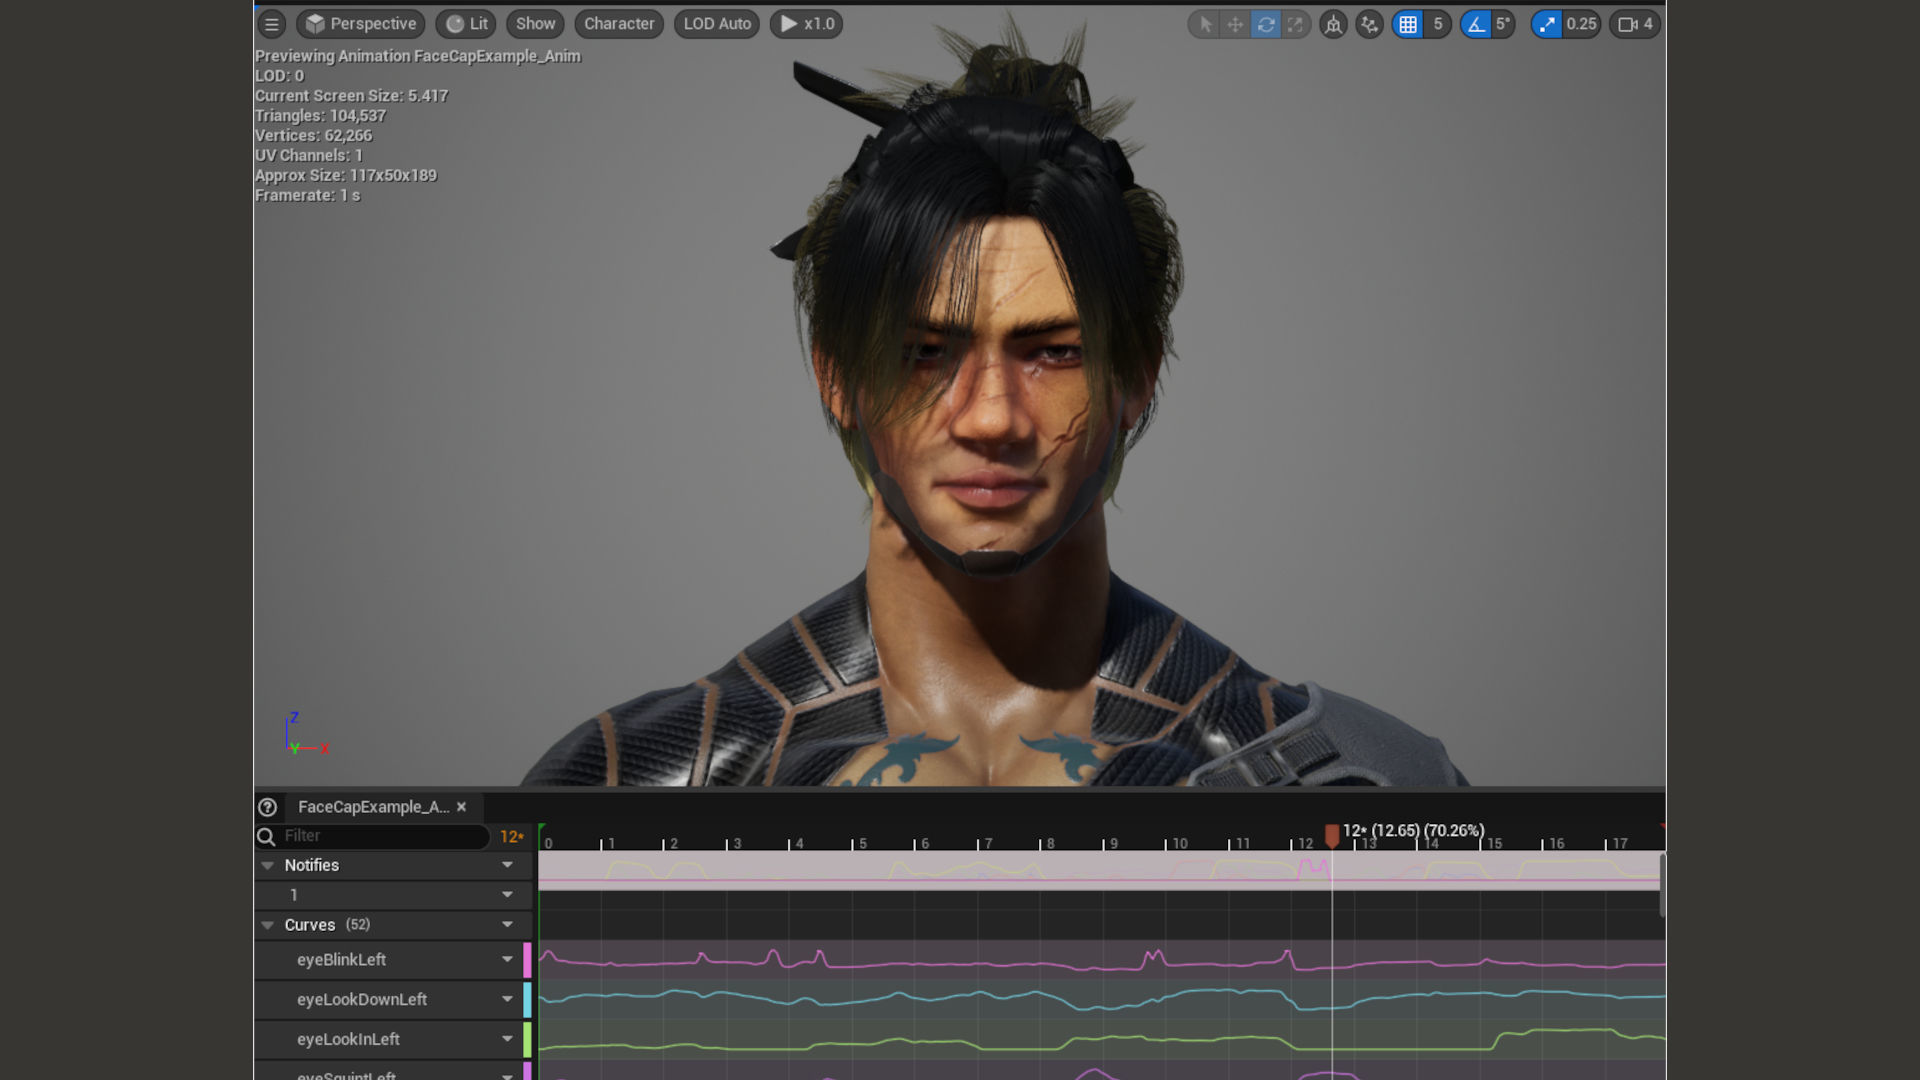
Task: Click the camera speed icon showing 4
Action: click(x=1630, y=24)
